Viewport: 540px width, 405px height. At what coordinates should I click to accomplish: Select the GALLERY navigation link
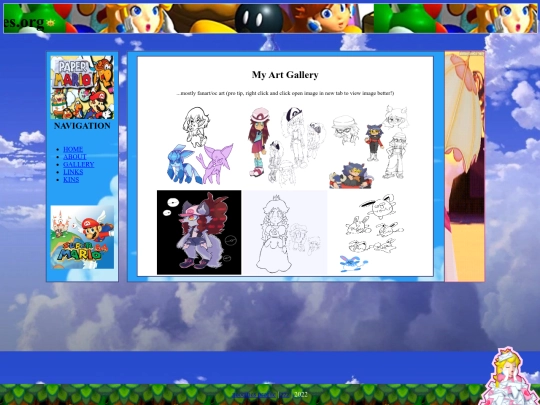[x=79, y=164]
